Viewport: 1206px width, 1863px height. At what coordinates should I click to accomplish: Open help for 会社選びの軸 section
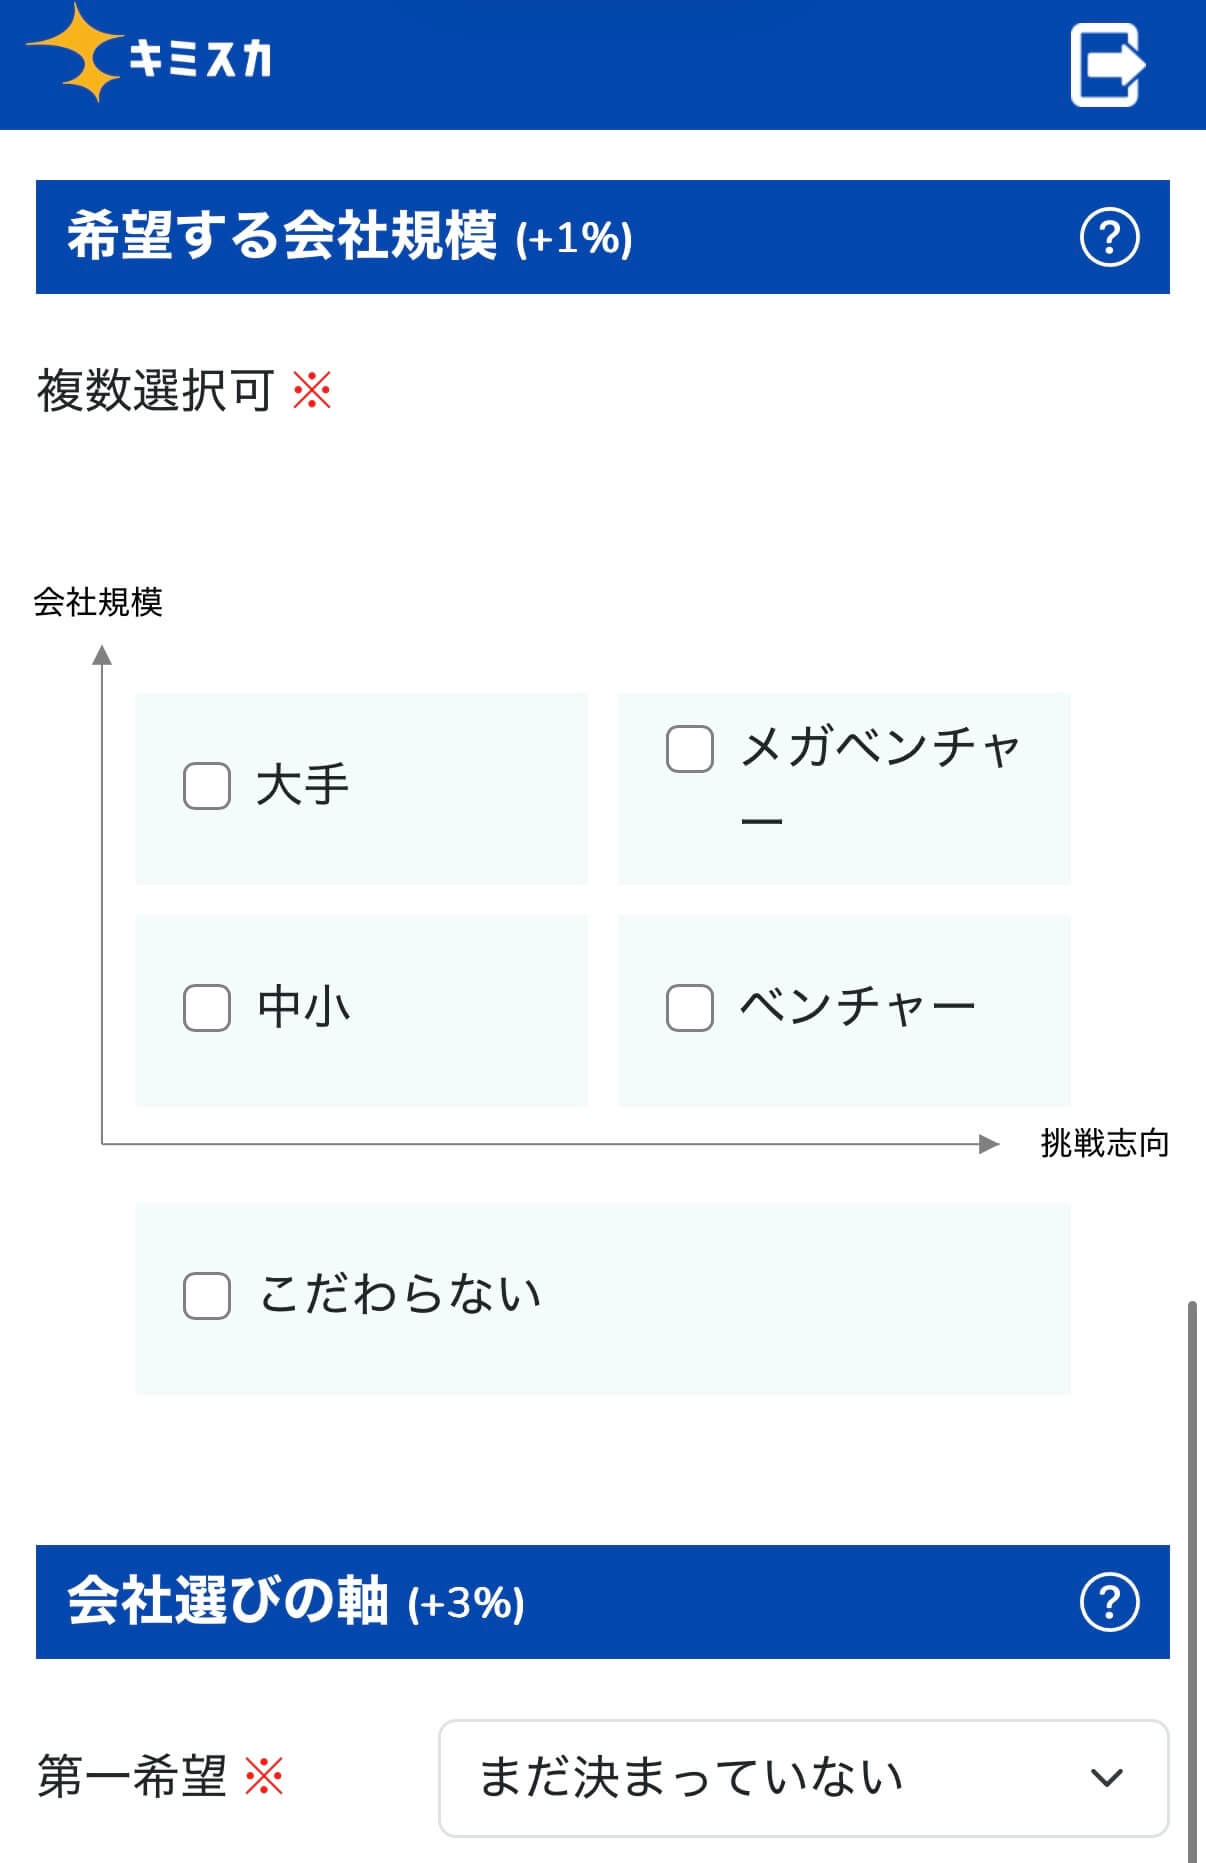[x=1109, y=1602]
